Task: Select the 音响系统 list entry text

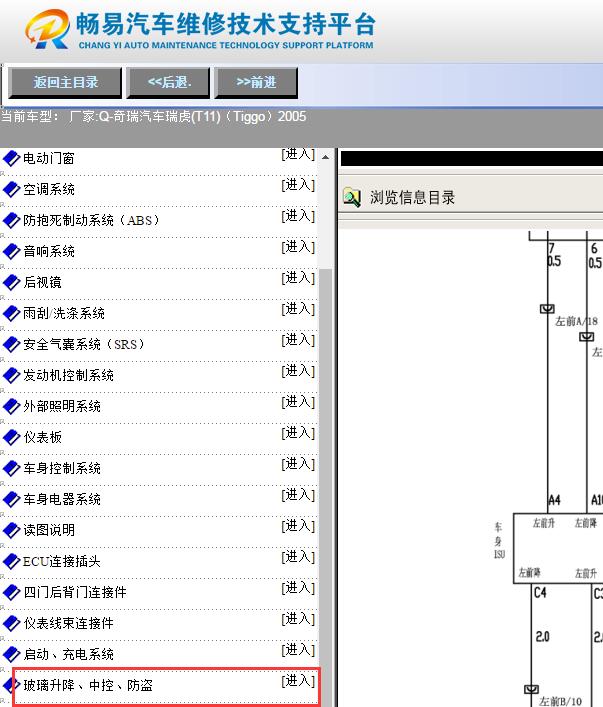Action: [x=49, y=251]
